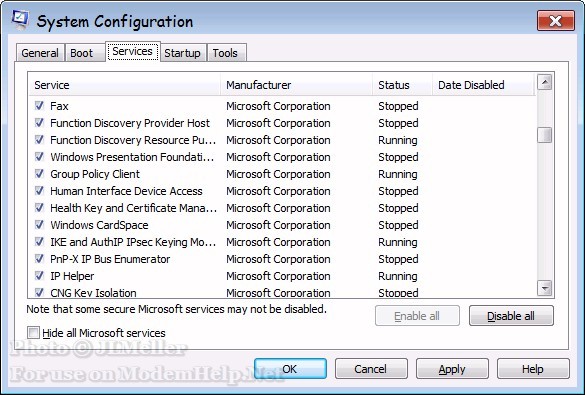Image resolution: width=585 pixels, height=395 pixels.
Task: Open Help with the Help button
Action: coord(533,369)
